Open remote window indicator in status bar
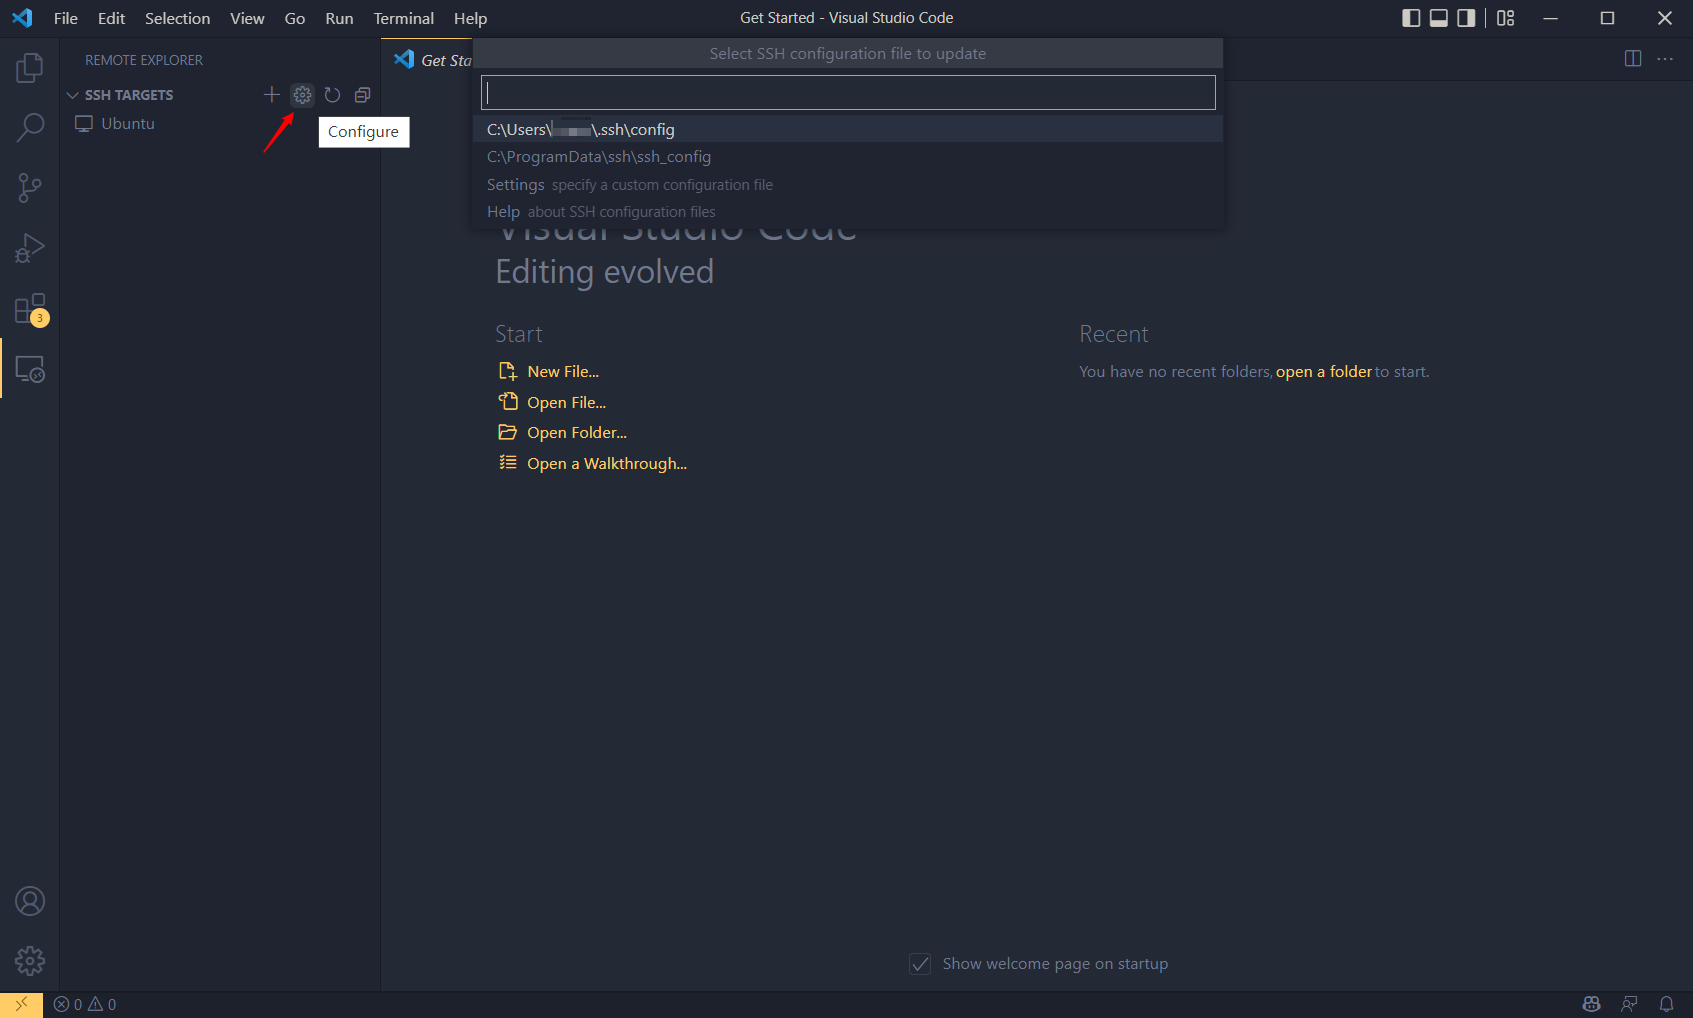Image resolution: width=1693 pixels, height=1018 pixels. tap(21, 1004)
